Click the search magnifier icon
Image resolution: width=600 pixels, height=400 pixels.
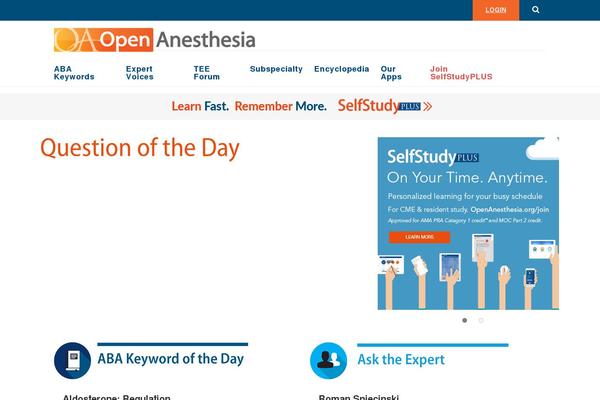(x=536, y=10)
